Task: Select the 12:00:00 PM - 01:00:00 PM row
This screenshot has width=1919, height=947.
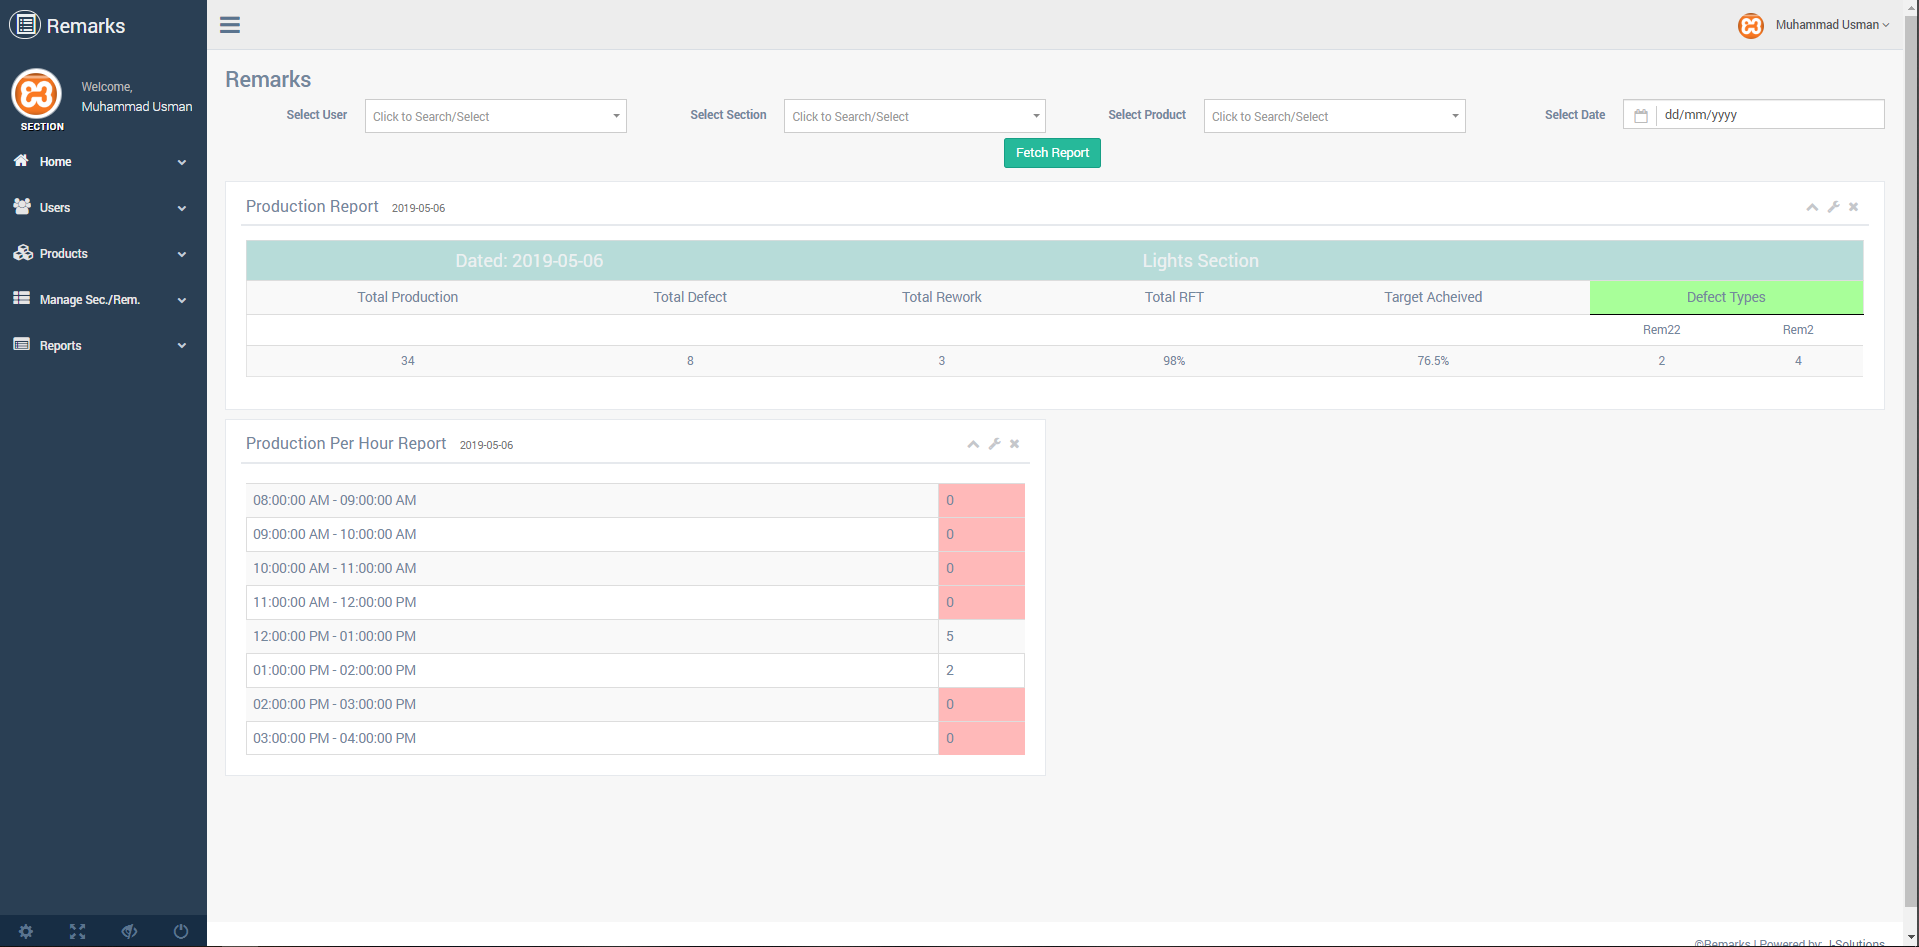Action: pos(635,636)
